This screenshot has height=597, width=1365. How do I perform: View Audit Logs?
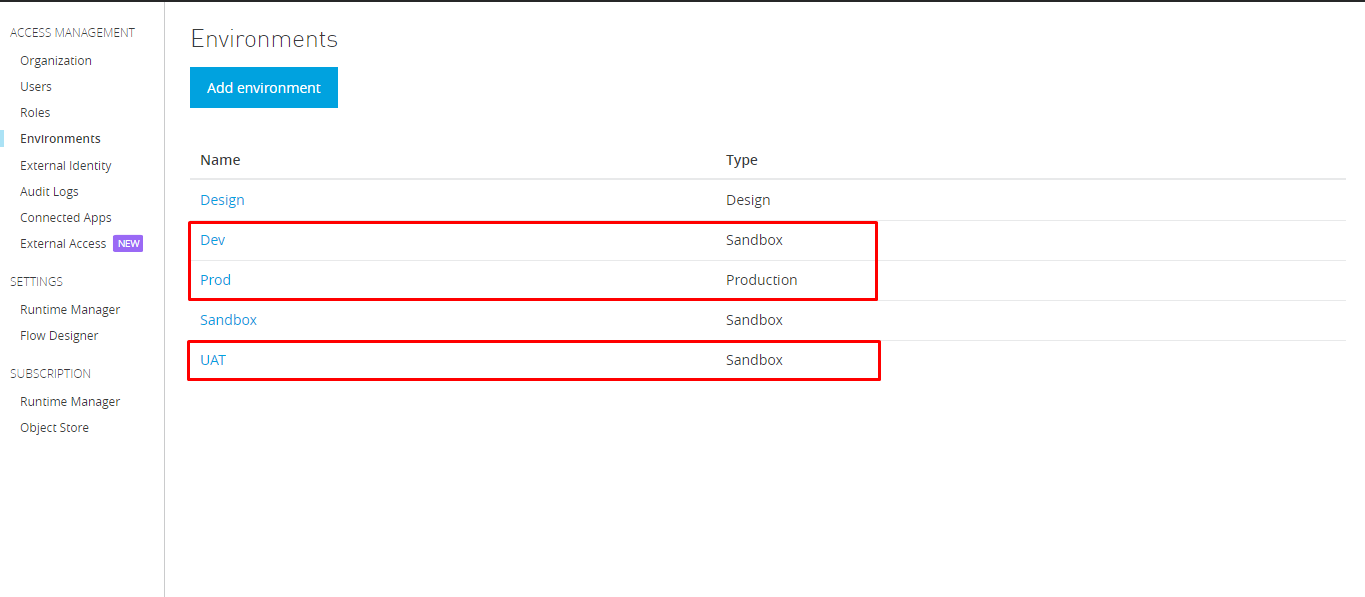click(49, 192)
